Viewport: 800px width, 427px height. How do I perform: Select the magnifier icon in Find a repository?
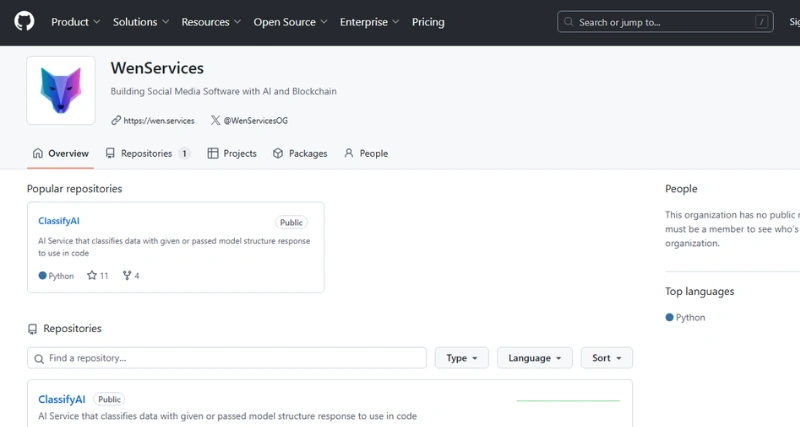click(x=39, y=359)
